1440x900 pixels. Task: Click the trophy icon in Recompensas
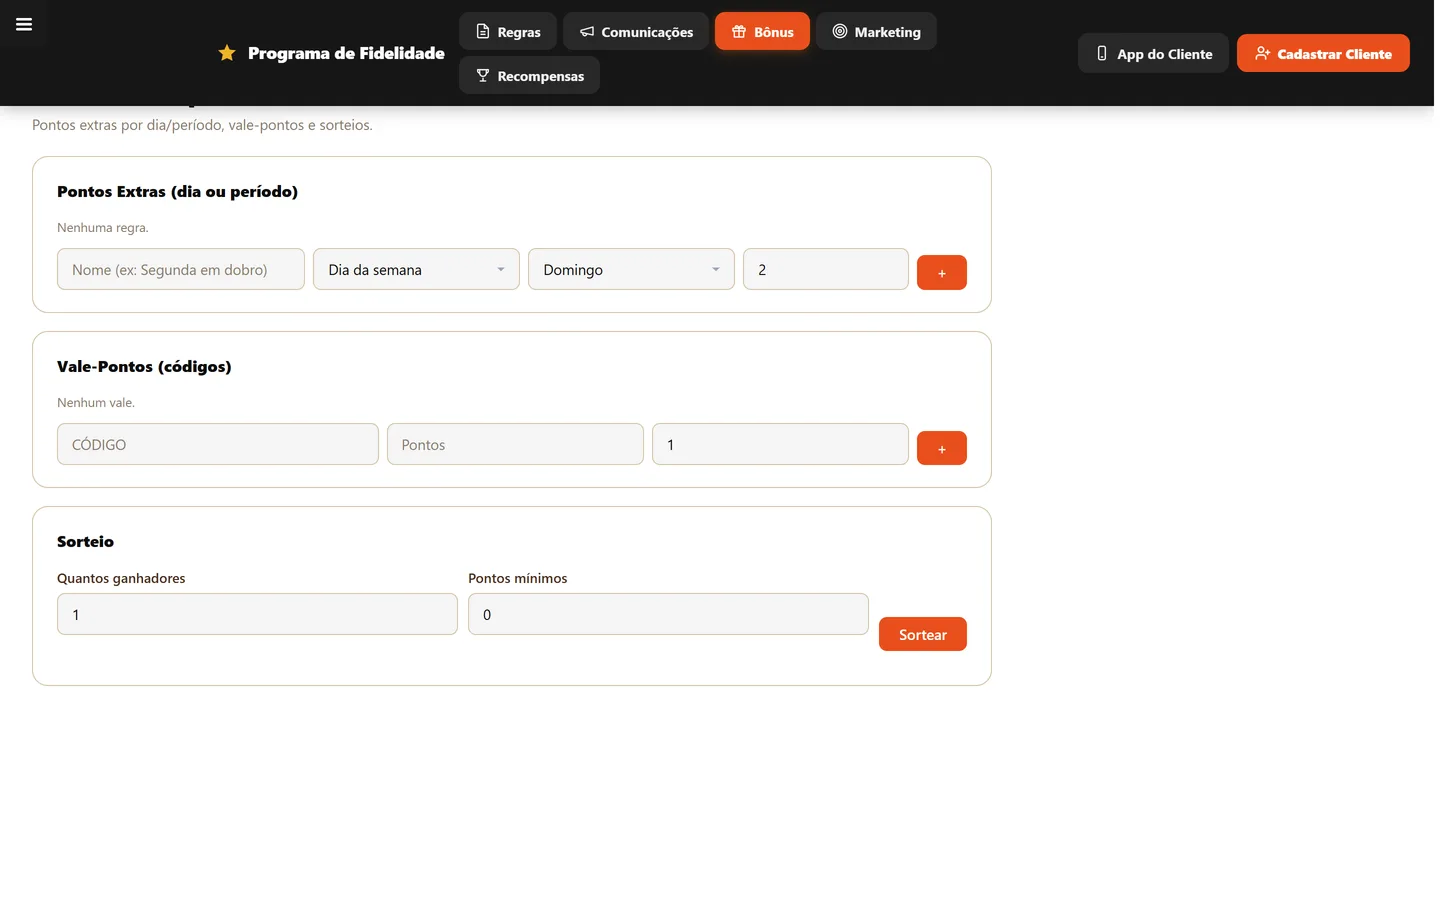coord(483,76)
